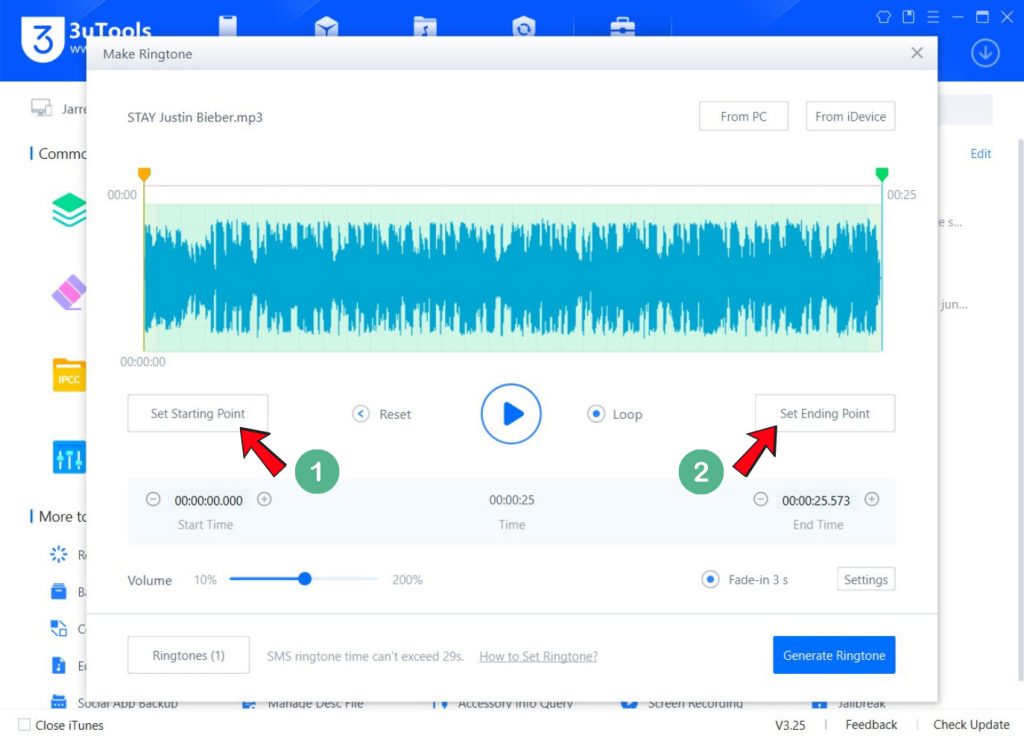Screen dimensions: 1024x747
Task: Click the V3.25 version text
Action: [x=790, y=725]
